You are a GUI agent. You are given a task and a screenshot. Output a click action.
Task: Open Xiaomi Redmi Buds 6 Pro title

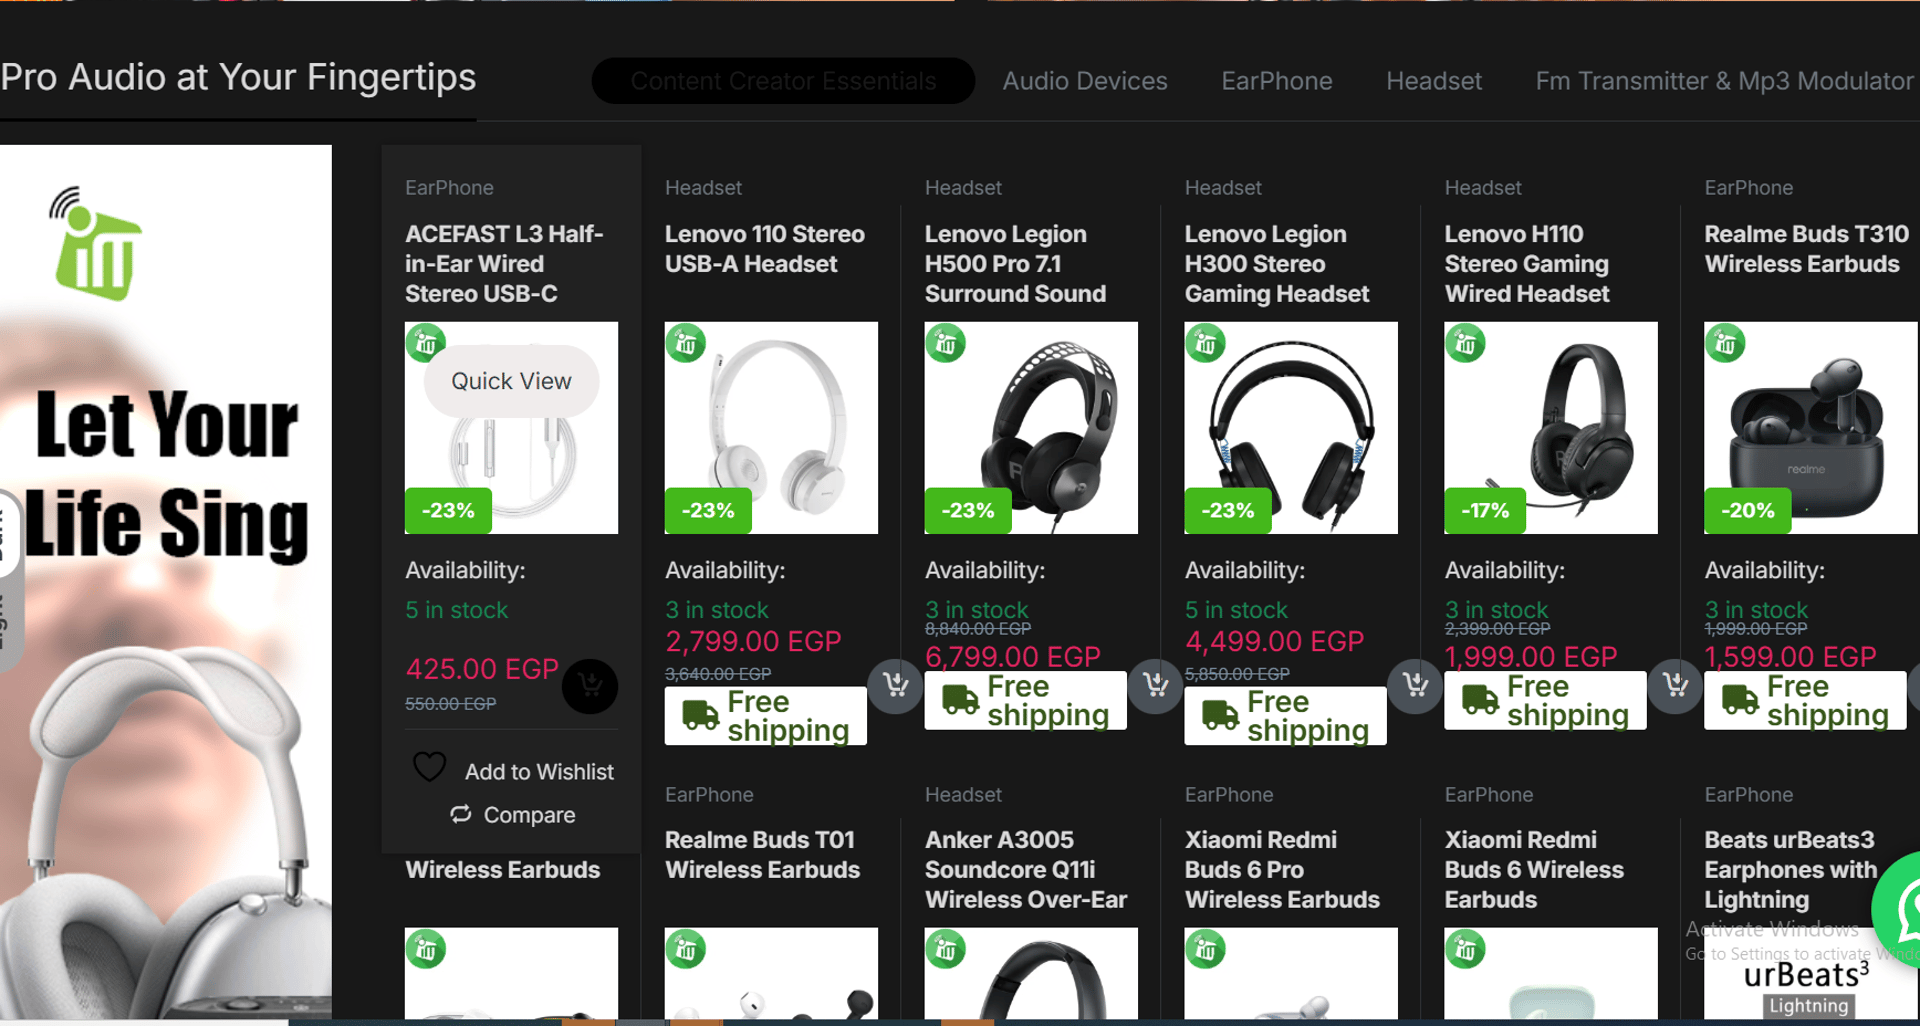(1283, 870)
